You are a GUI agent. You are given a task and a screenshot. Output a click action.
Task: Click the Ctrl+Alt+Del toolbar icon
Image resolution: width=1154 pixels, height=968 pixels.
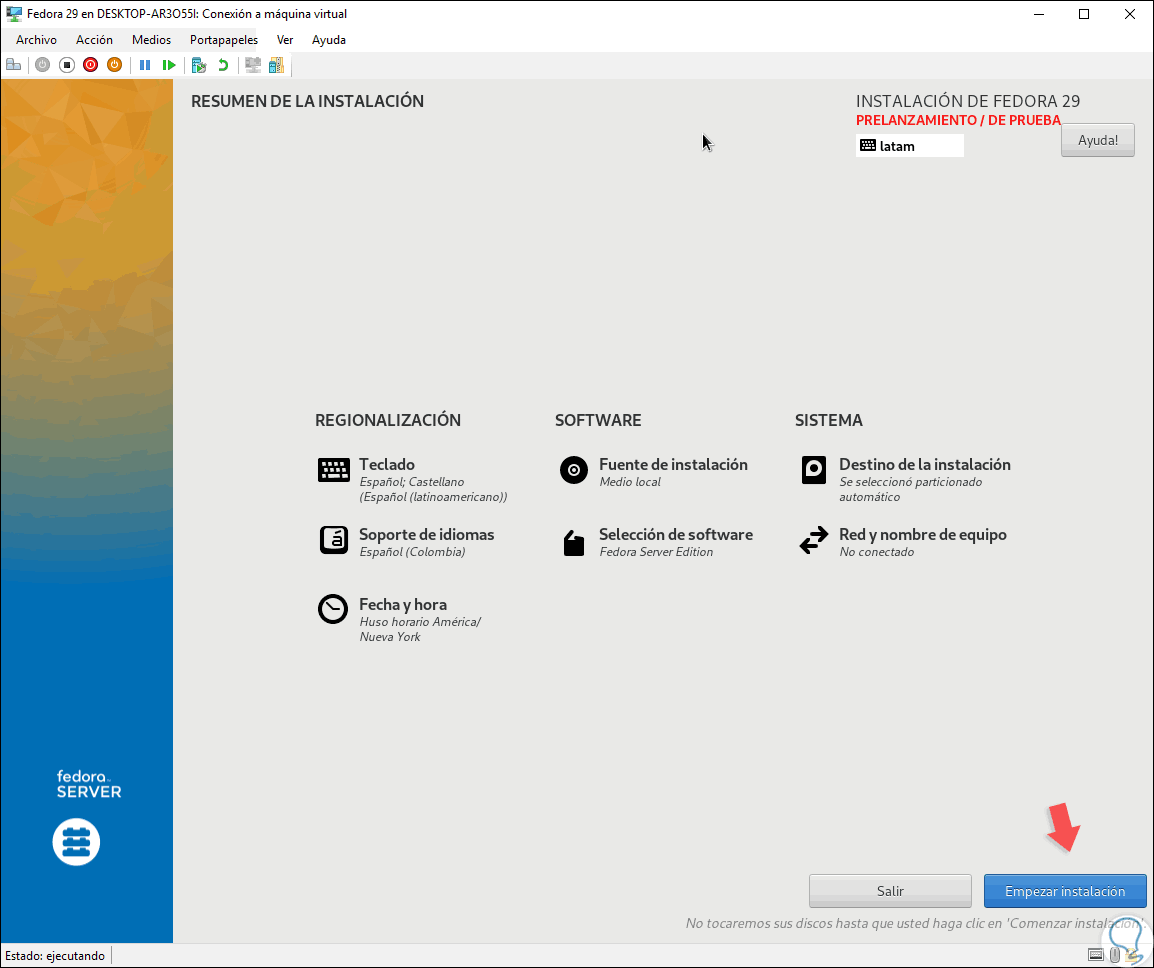coord(13,66)
